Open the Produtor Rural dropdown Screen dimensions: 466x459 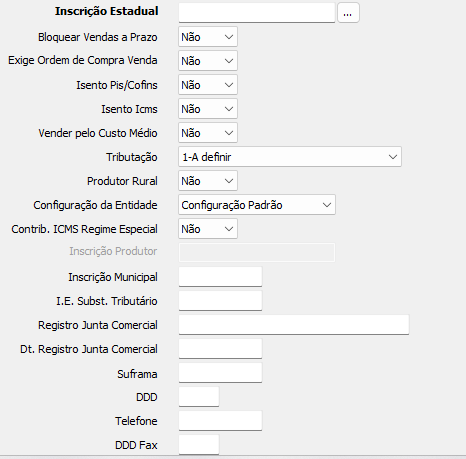tap(208, 181)
